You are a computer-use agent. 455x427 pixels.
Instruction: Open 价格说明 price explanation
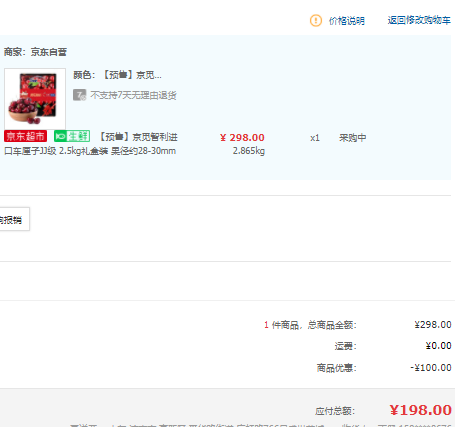pyautogui.click(x=347, y=21)
